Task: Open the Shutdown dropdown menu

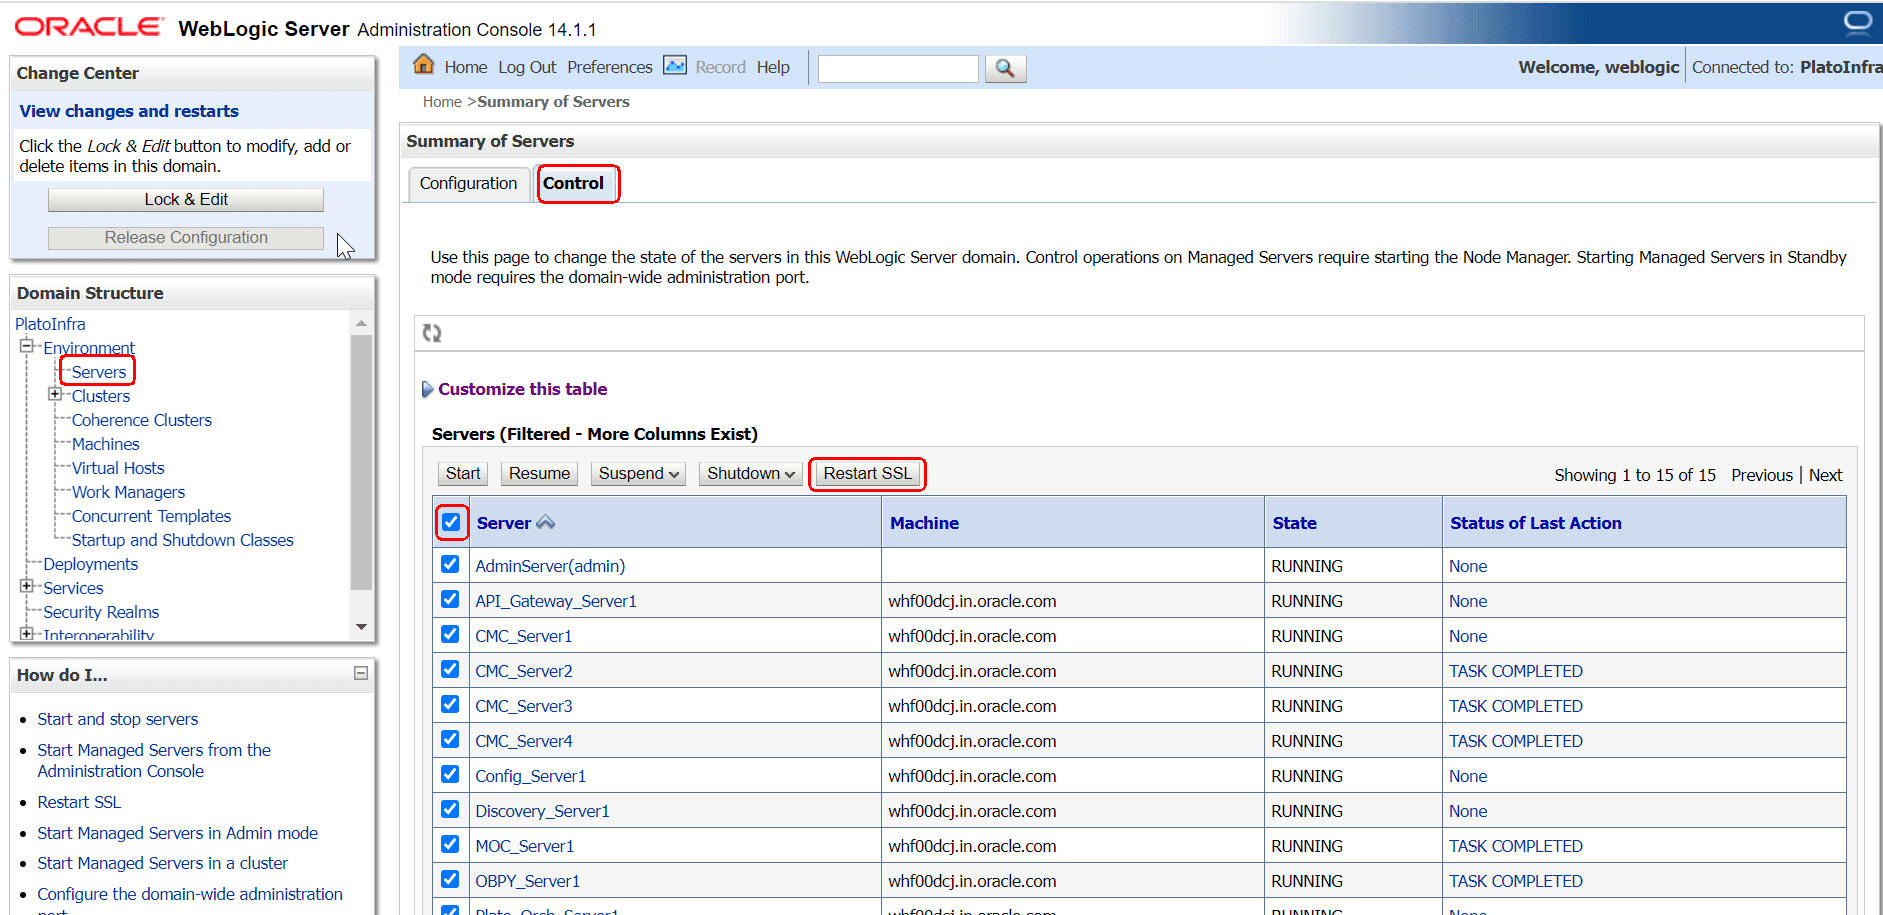Action: point(750,474)
